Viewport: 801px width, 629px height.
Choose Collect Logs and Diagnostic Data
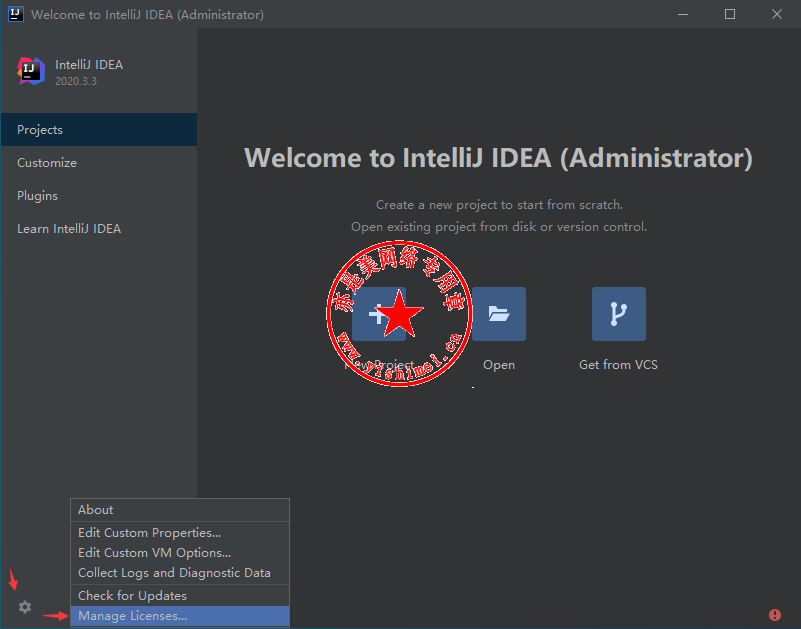coord(180,573)
